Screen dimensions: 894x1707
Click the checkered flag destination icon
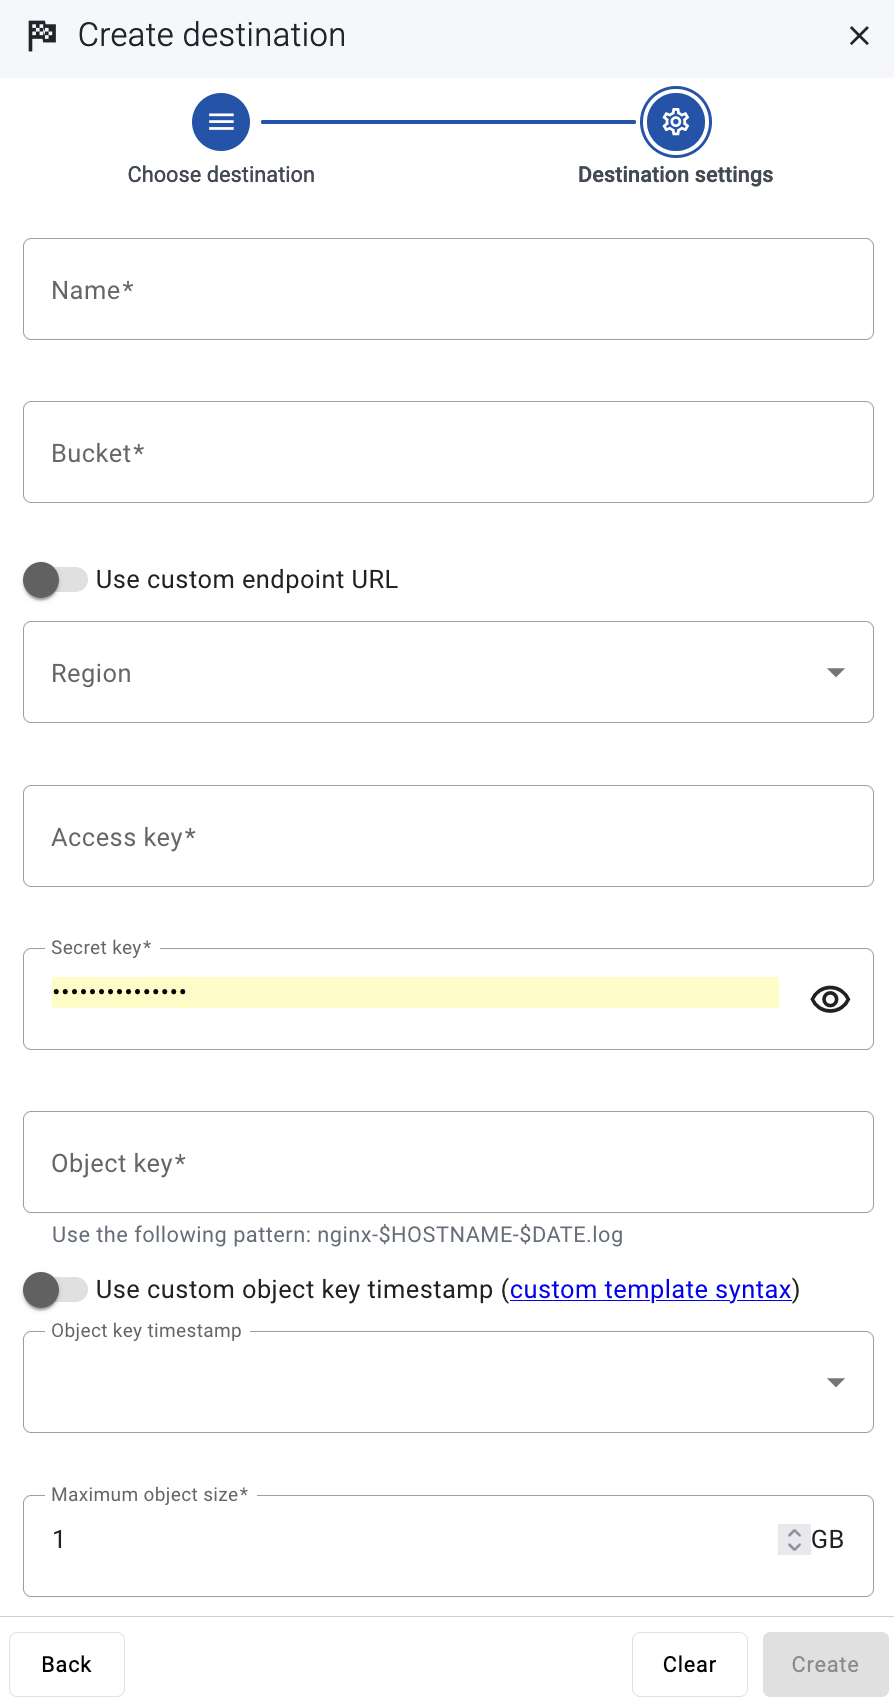(x=42, y=36)
